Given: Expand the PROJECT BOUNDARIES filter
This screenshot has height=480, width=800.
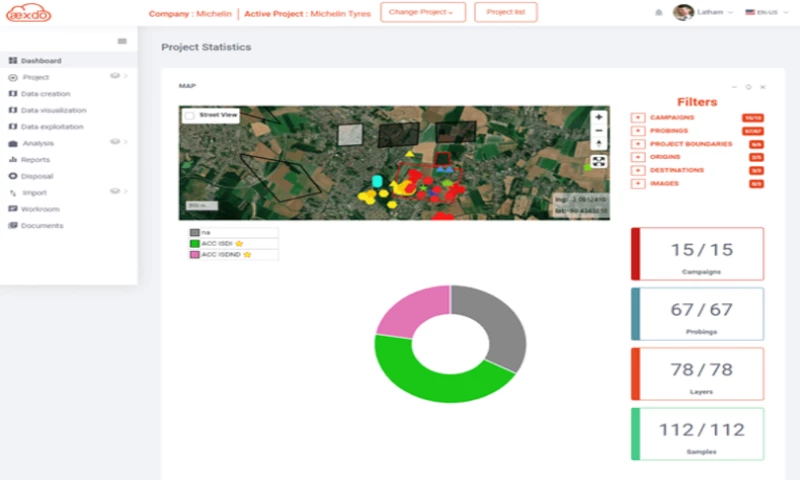Looking at the screenshot, I should point(638,144).
